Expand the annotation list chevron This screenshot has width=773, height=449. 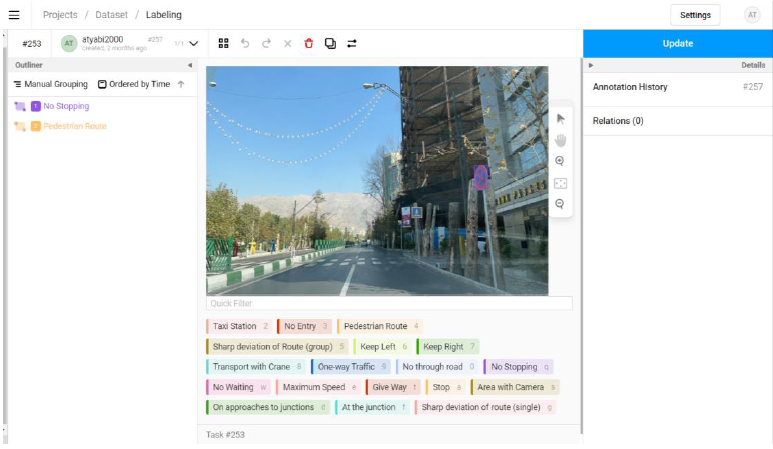[x=193, y=44]
